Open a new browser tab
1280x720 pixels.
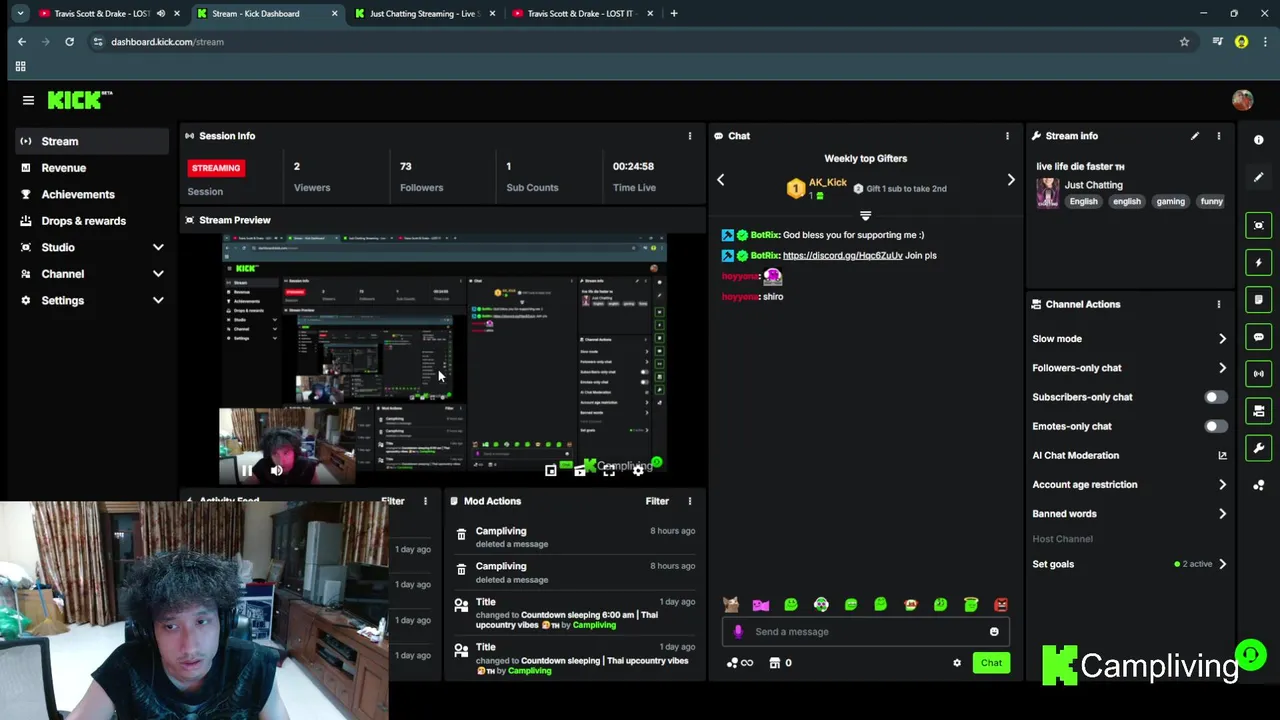[674, 14]
